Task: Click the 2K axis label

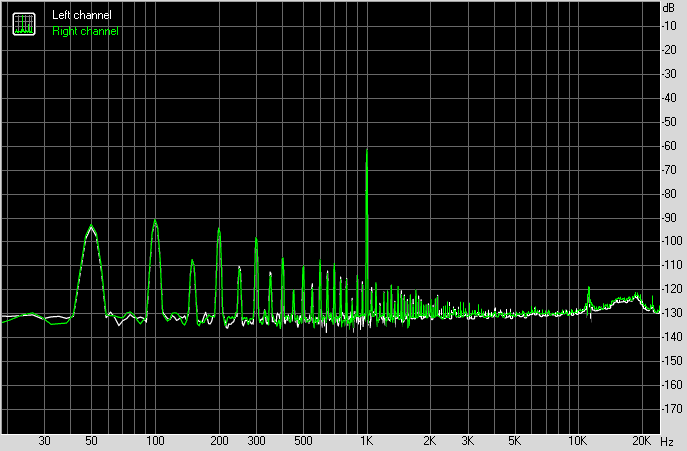Action: click(430, 440)
